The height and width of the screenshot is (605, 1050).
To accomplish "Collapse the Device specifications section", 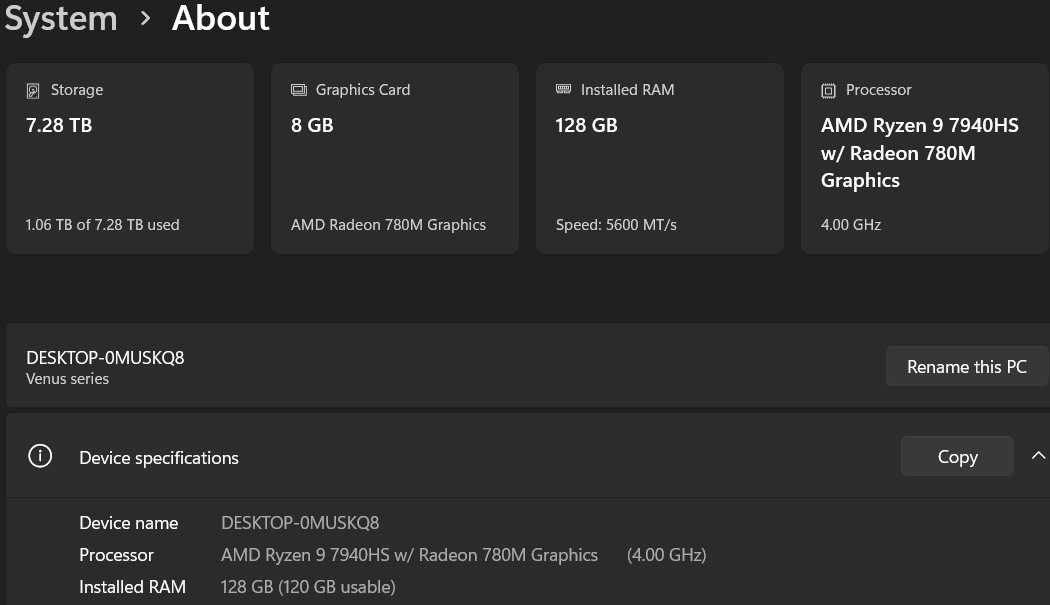I will [1036, 457].
